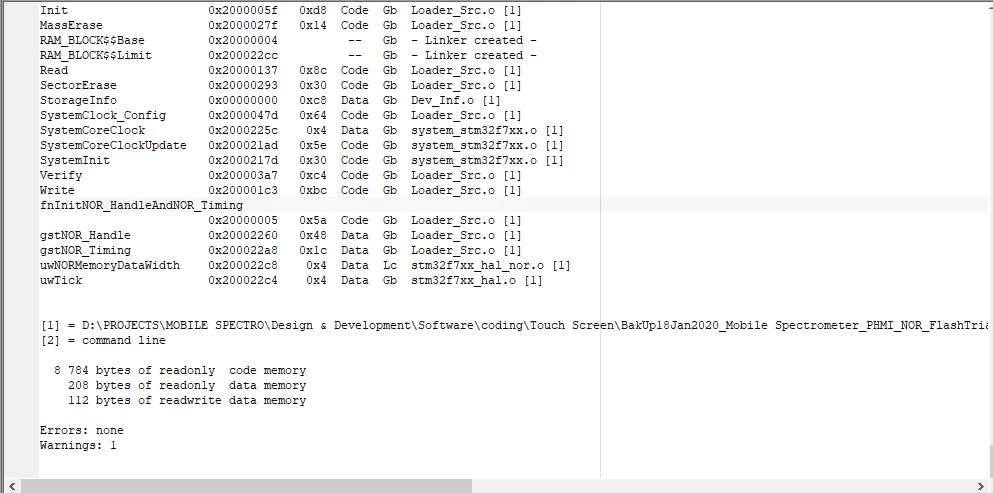Click the [1] project path line
This screenshot has width=993, height=493.
pyautogui.click(x=514, y=325)
